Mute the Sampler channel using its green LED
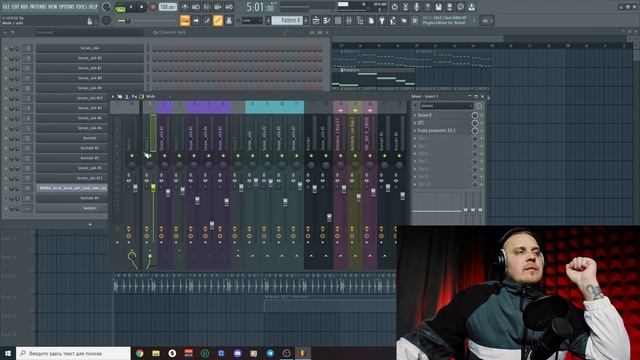This screenshot has width=640, height=360. [x=6, y=208]
